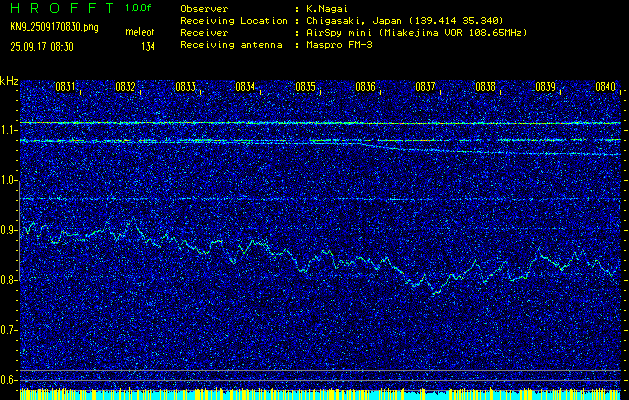The width and height of the screenshot is (629, 400).
Task: Select the AirSpy mini receiver value
Action: point(416,33)
